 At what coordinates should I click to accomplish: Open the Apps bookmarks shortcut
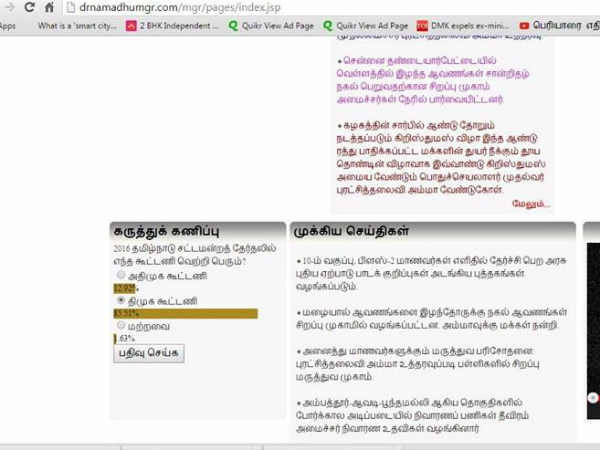click(x=8, y=25)
